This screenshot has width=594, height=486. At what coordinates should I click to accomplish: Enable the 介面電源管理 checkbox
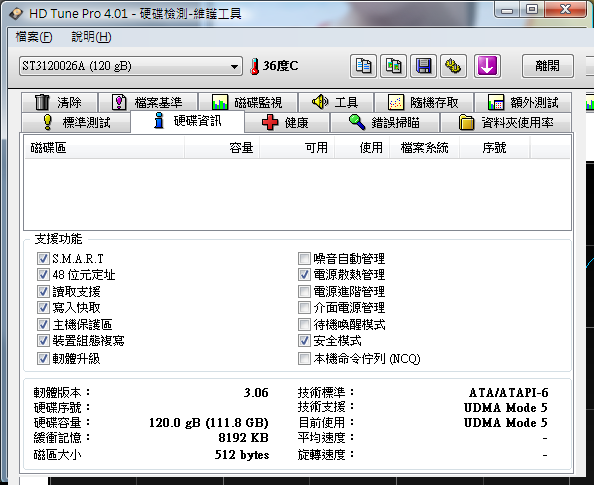pyautogui.click(x=304, y=307)
